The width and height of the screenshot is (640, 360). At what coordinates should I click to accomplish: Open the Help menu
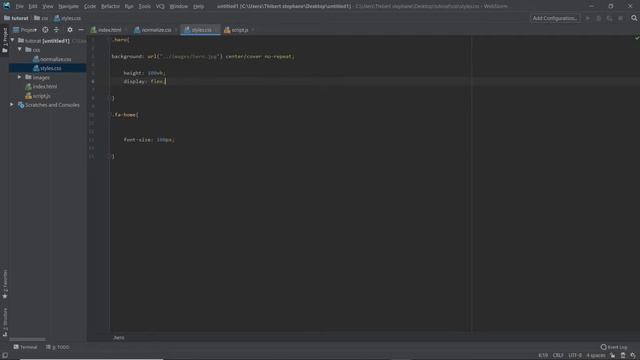(198, 6)
